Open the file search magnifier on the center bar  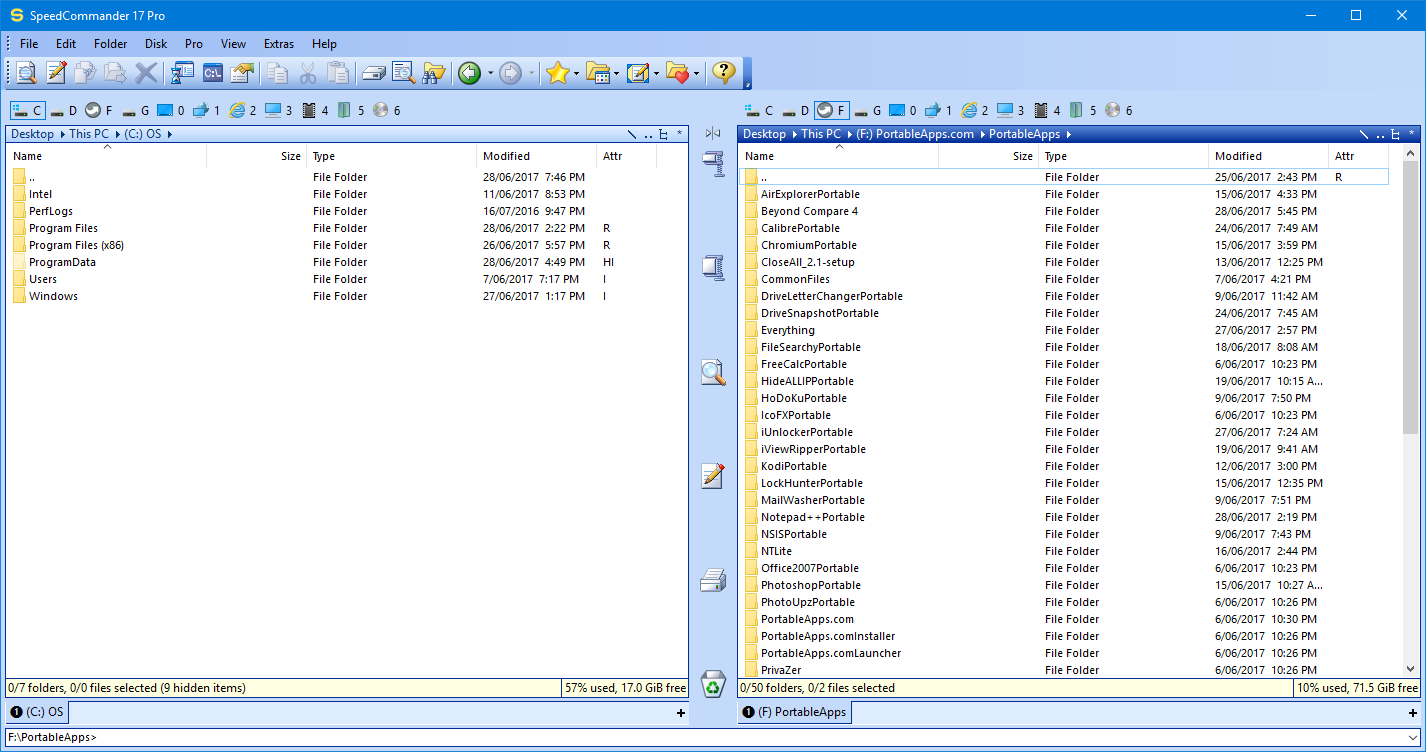click(x=713, y=372)
